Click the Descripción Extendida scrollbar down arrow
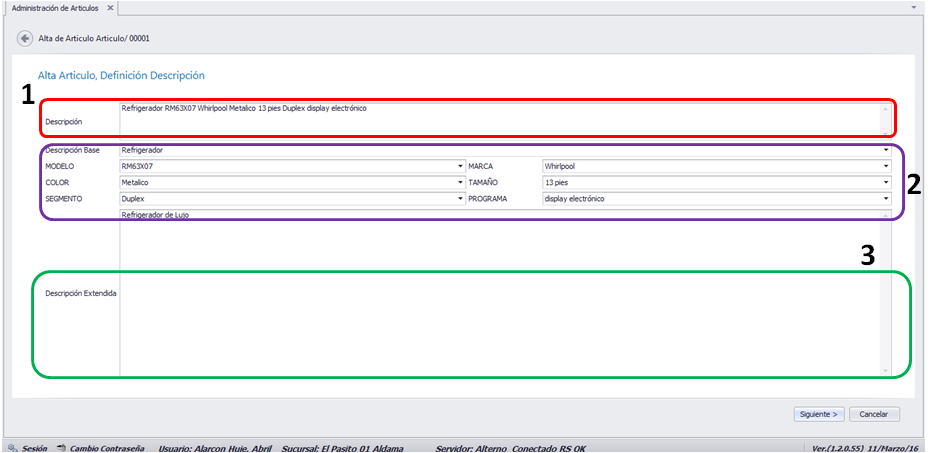Screen dimensions: 942x453 click(x=886, y=371)
